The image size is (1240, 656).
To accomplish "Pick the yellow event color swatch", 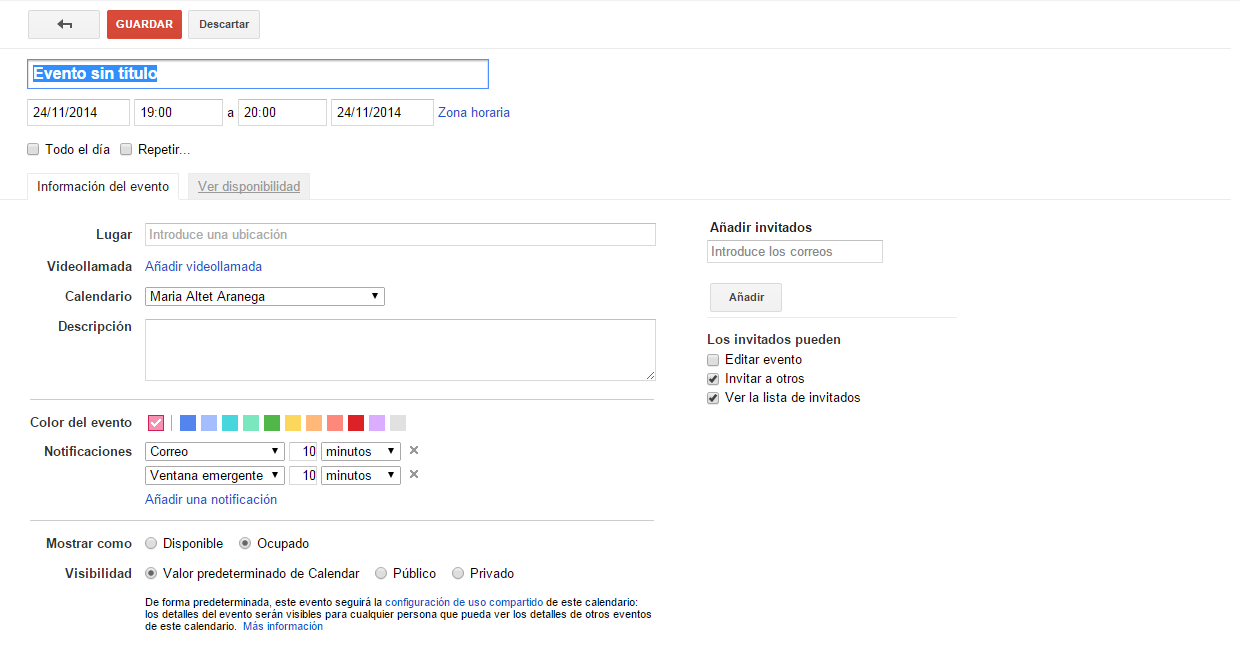I will [x=293, y=423].
